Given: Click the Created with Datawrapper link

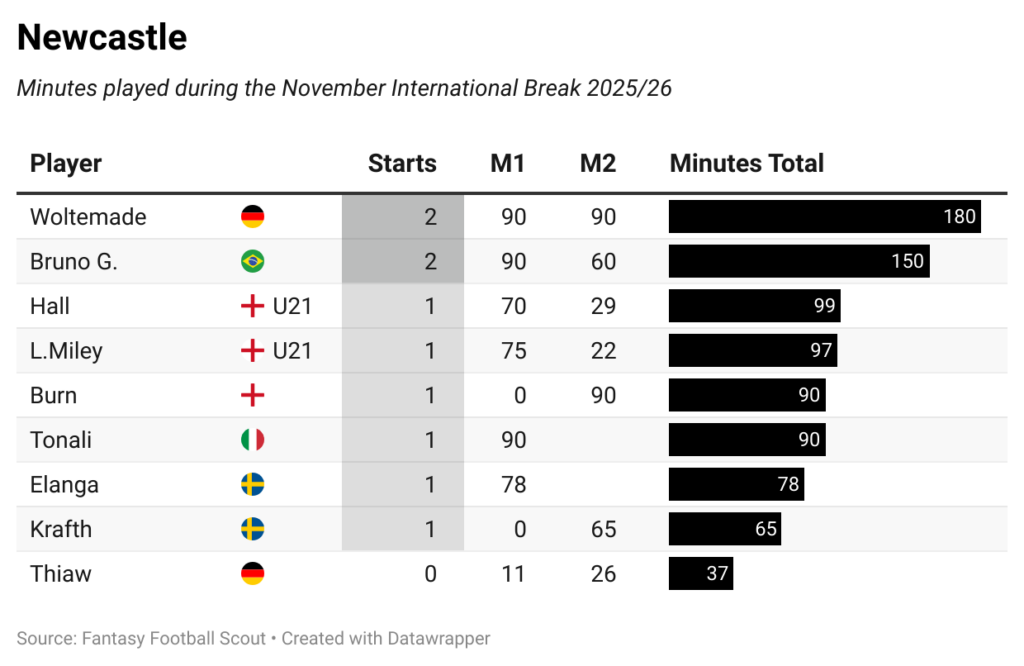Looking at the screenshot, I should (386, 638).
